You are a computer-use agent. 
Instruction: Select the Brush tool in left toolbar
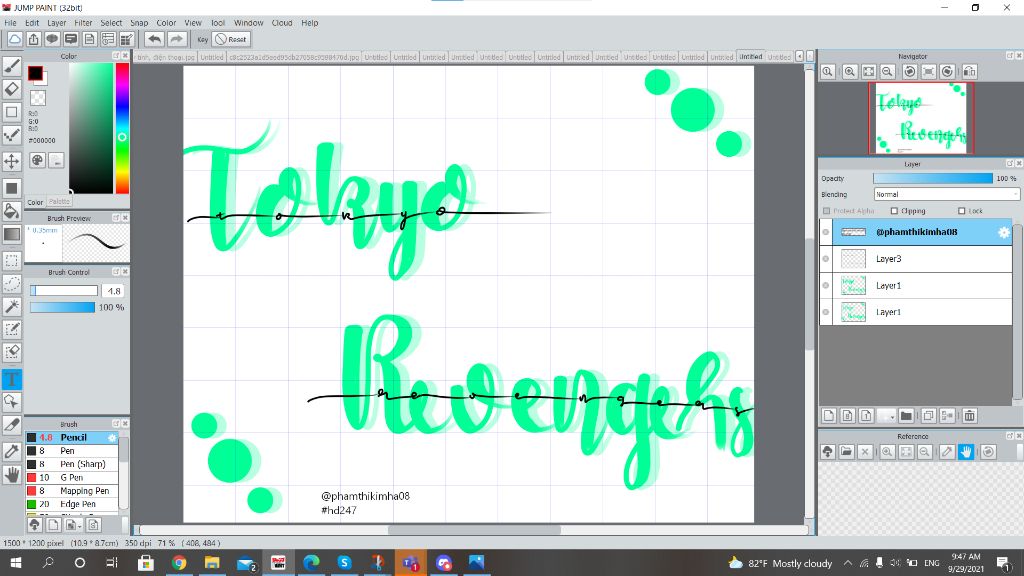pos(12,65)
